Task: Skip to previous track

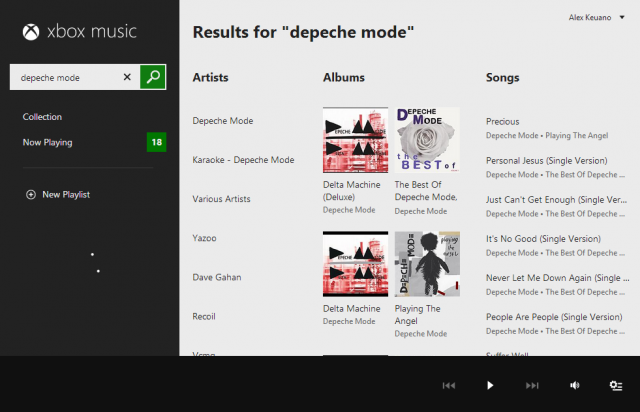Action: pos(449,385)
